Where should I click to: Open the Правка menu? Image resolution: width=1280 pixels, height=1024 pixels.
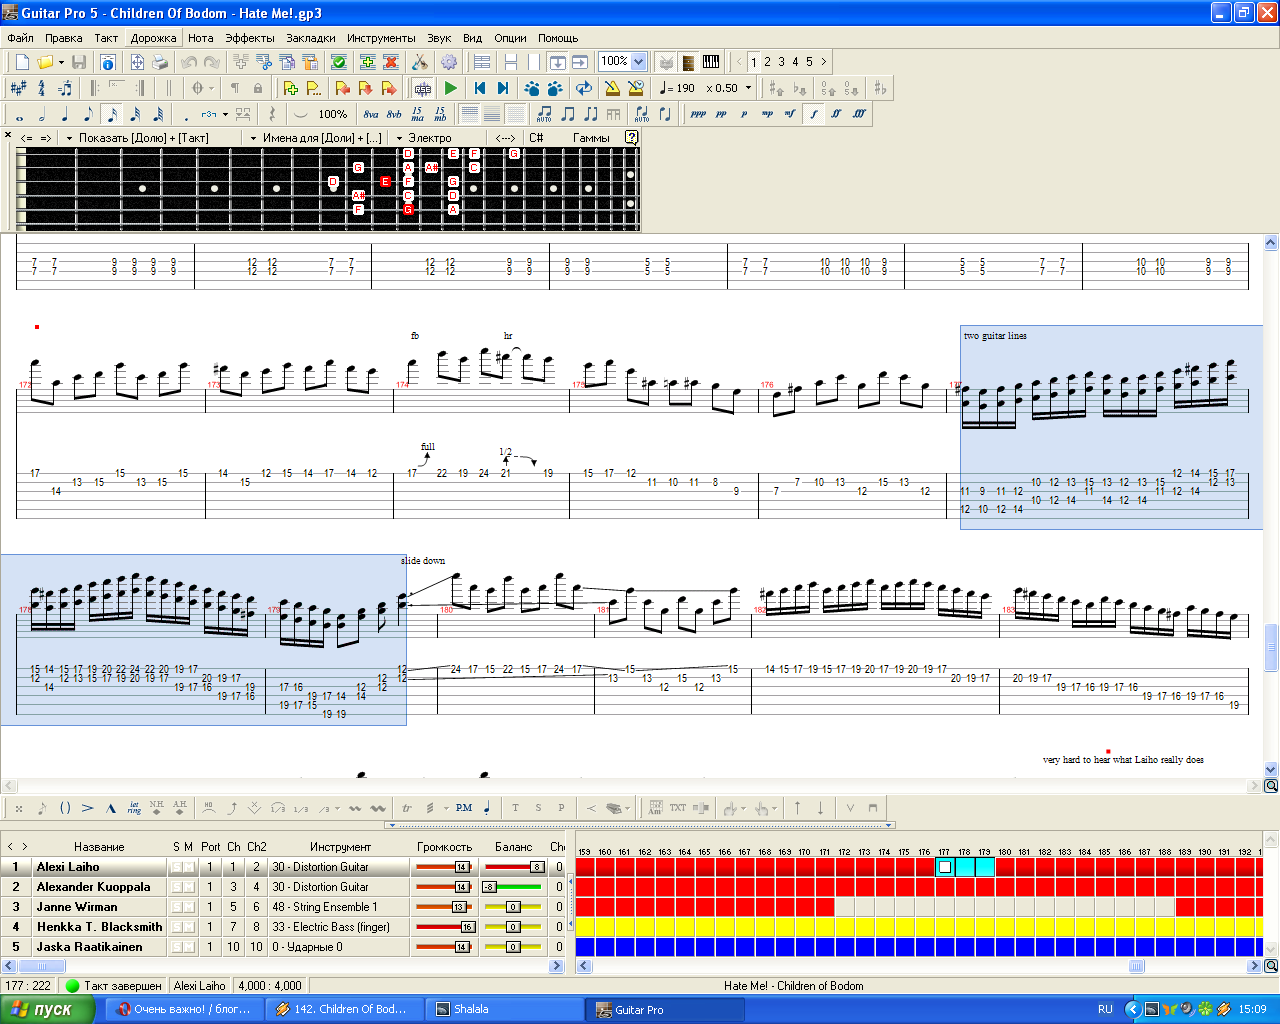click(x=64, y=38)
